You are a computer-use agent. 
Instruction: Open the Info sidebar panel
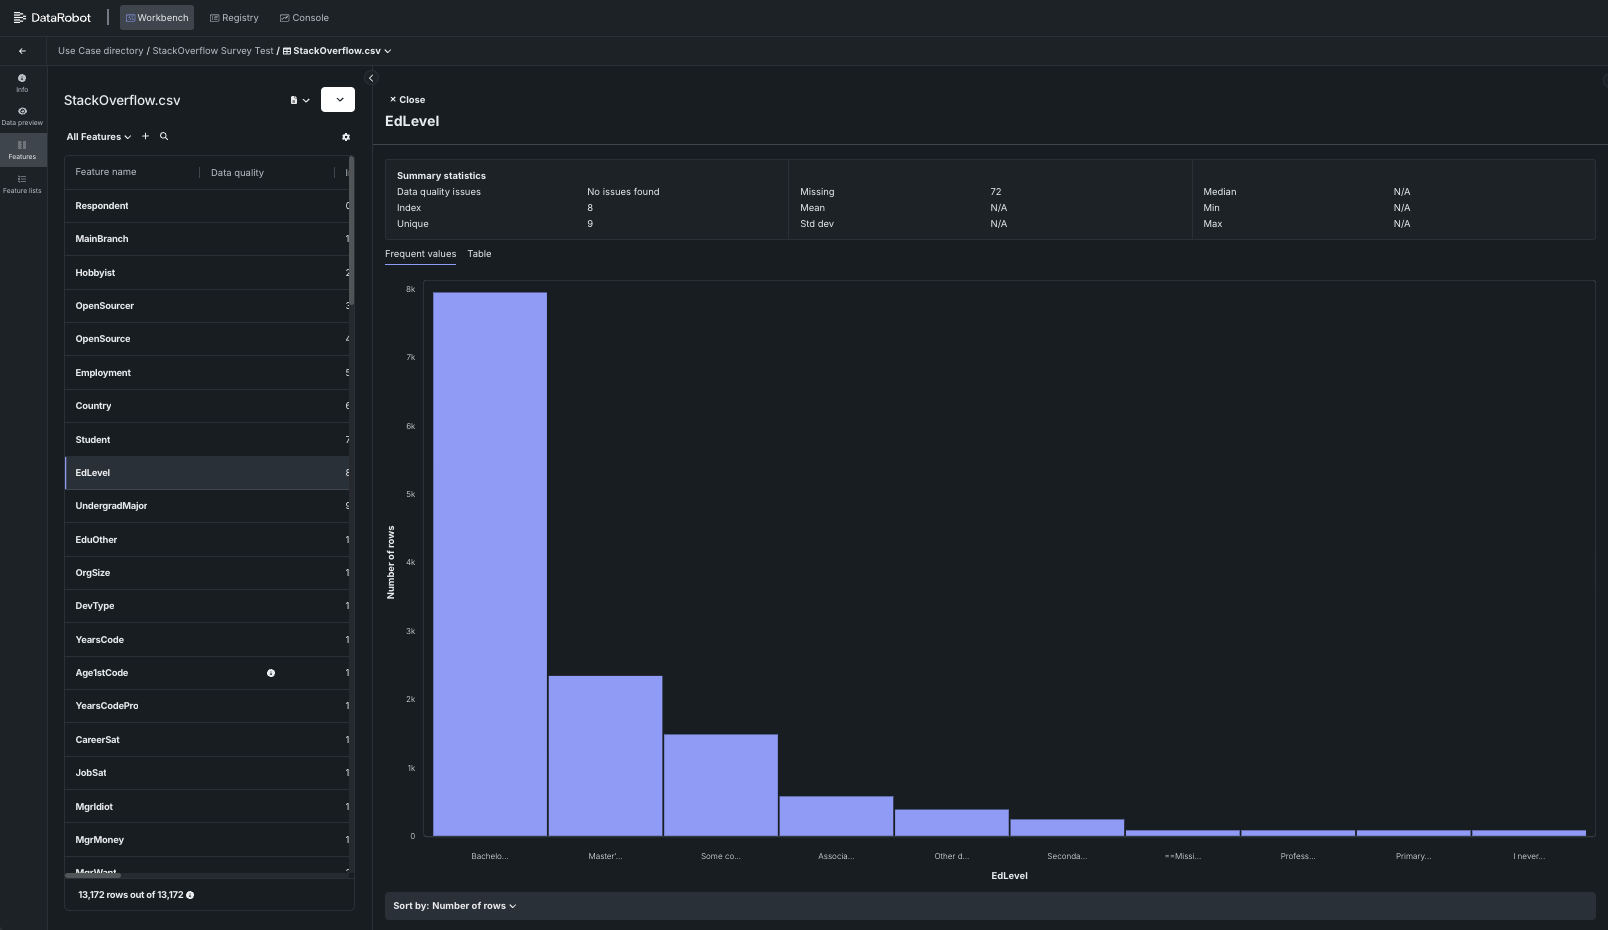point(22,82)
